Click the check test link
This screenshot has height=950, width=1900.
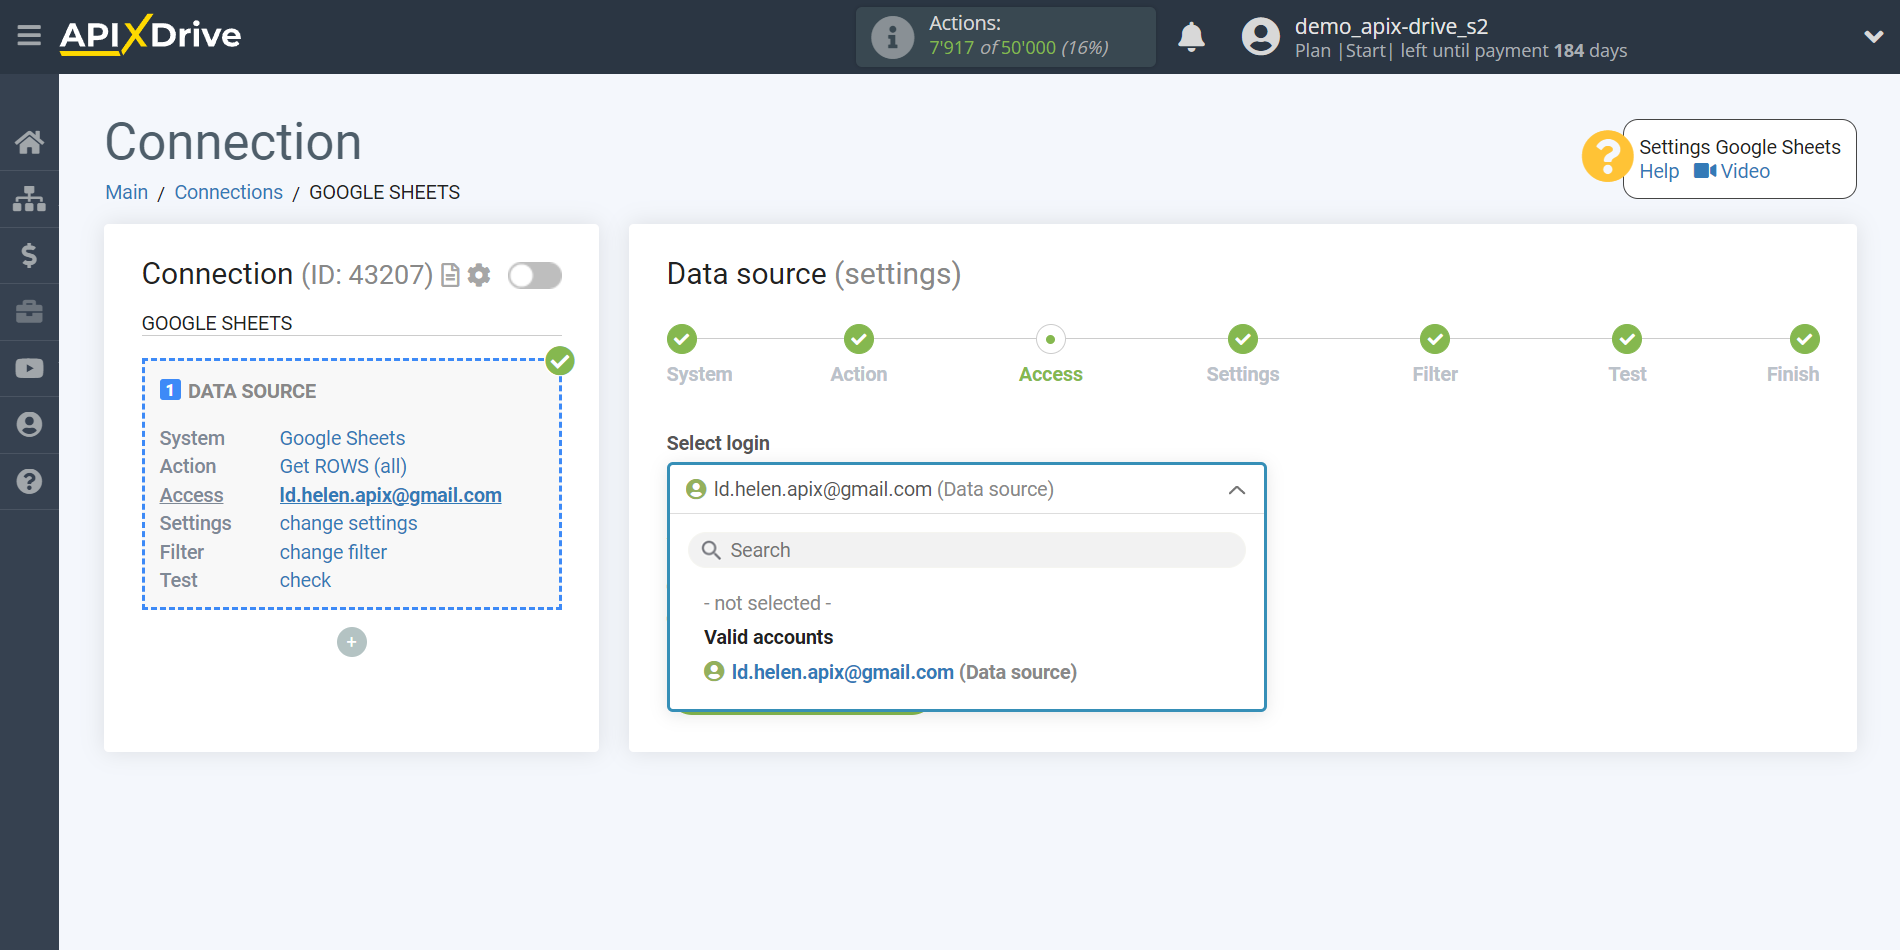click(305, 580)
